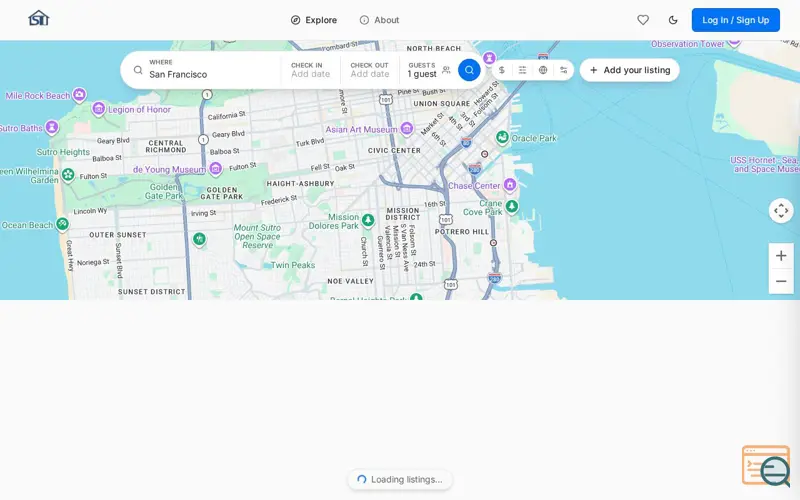Click the Loading listings status text
This screenshot has height=500, width=800.
pos(407,480)
